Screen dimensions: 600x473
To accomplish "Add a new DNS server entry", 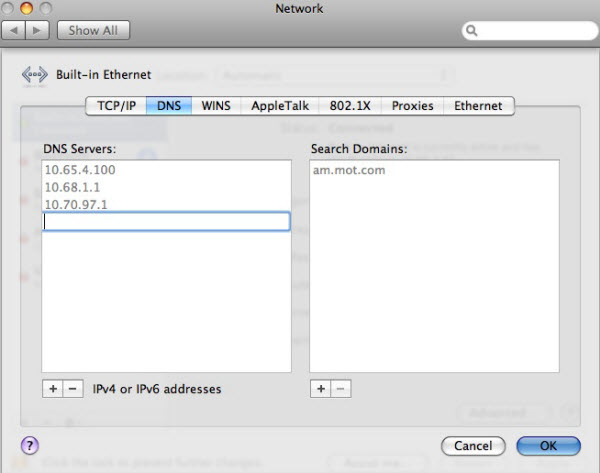I will [x=52, y=389].
